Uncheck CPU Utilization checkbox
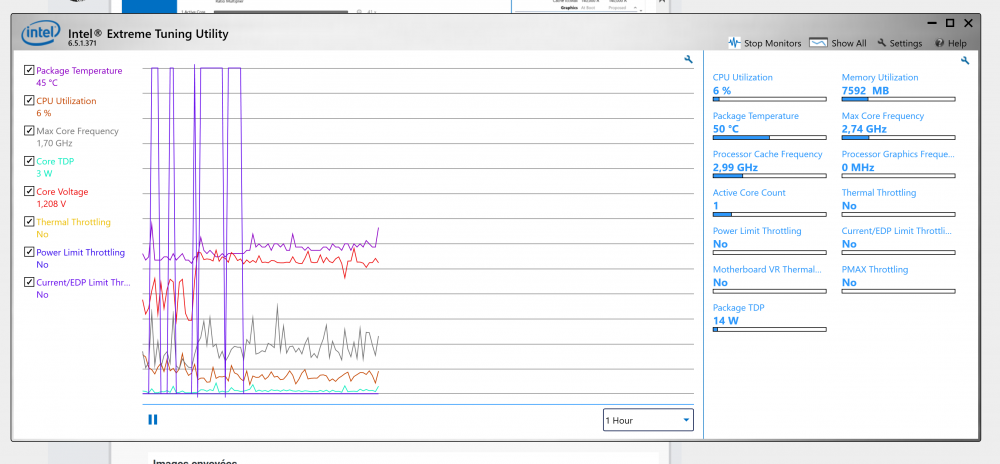 pyautogui.click(x=29, y=100)
